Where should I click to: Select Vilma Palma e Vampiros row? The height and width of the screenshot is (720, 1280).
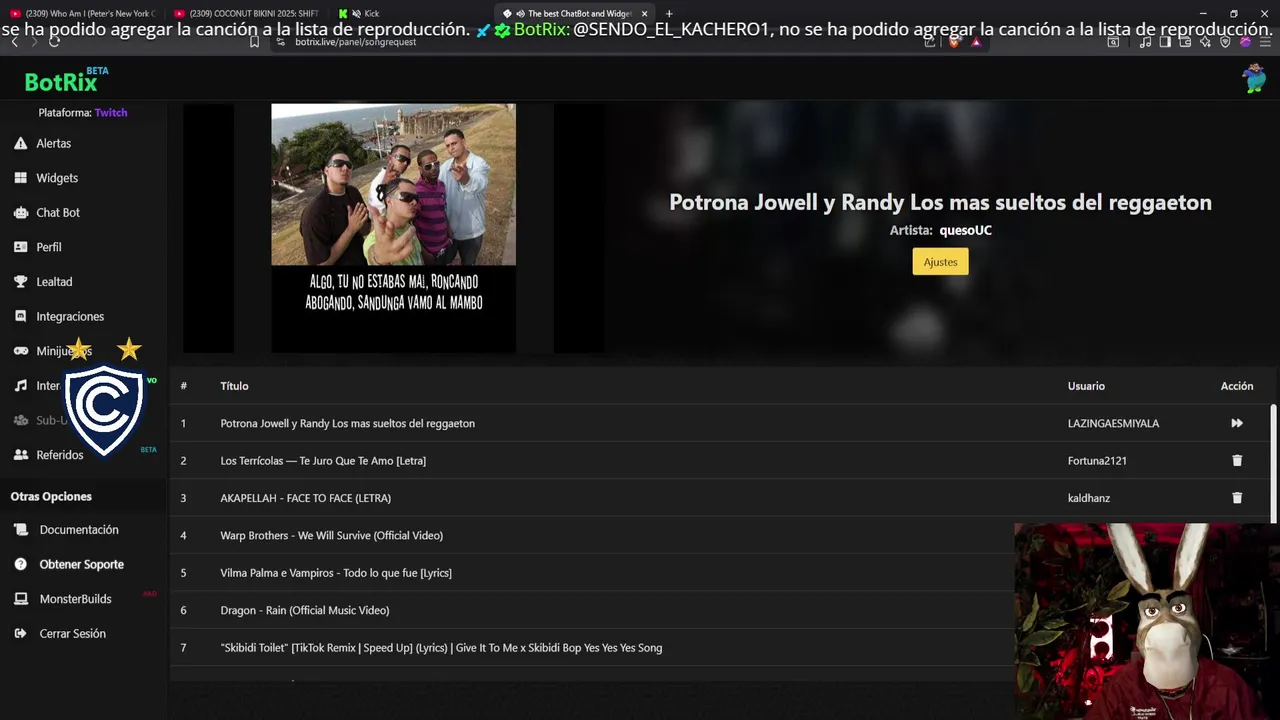pos(336,573)
